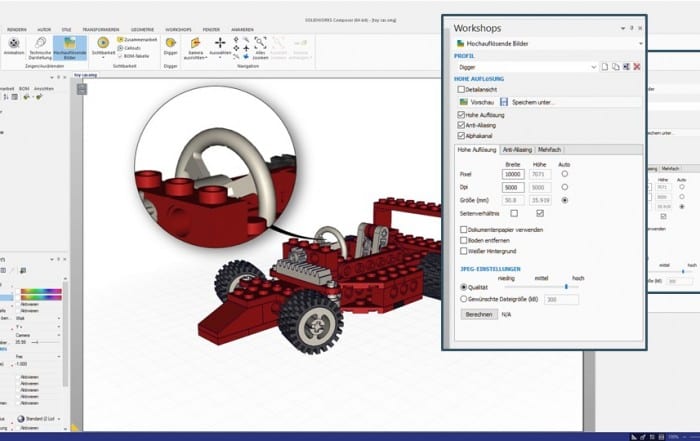Click the Pixel Breite field showing 10000
The image size is (700, 441).
point(513,174)
